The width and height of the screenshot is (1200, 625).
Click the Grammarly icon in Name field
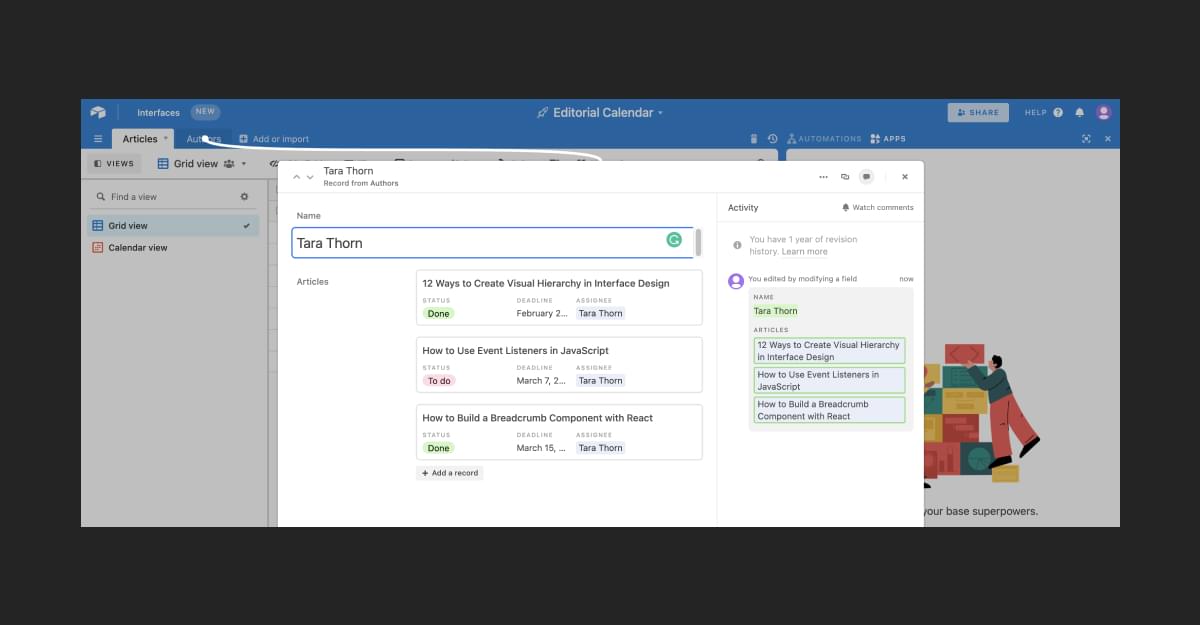[x=674, y=240]
